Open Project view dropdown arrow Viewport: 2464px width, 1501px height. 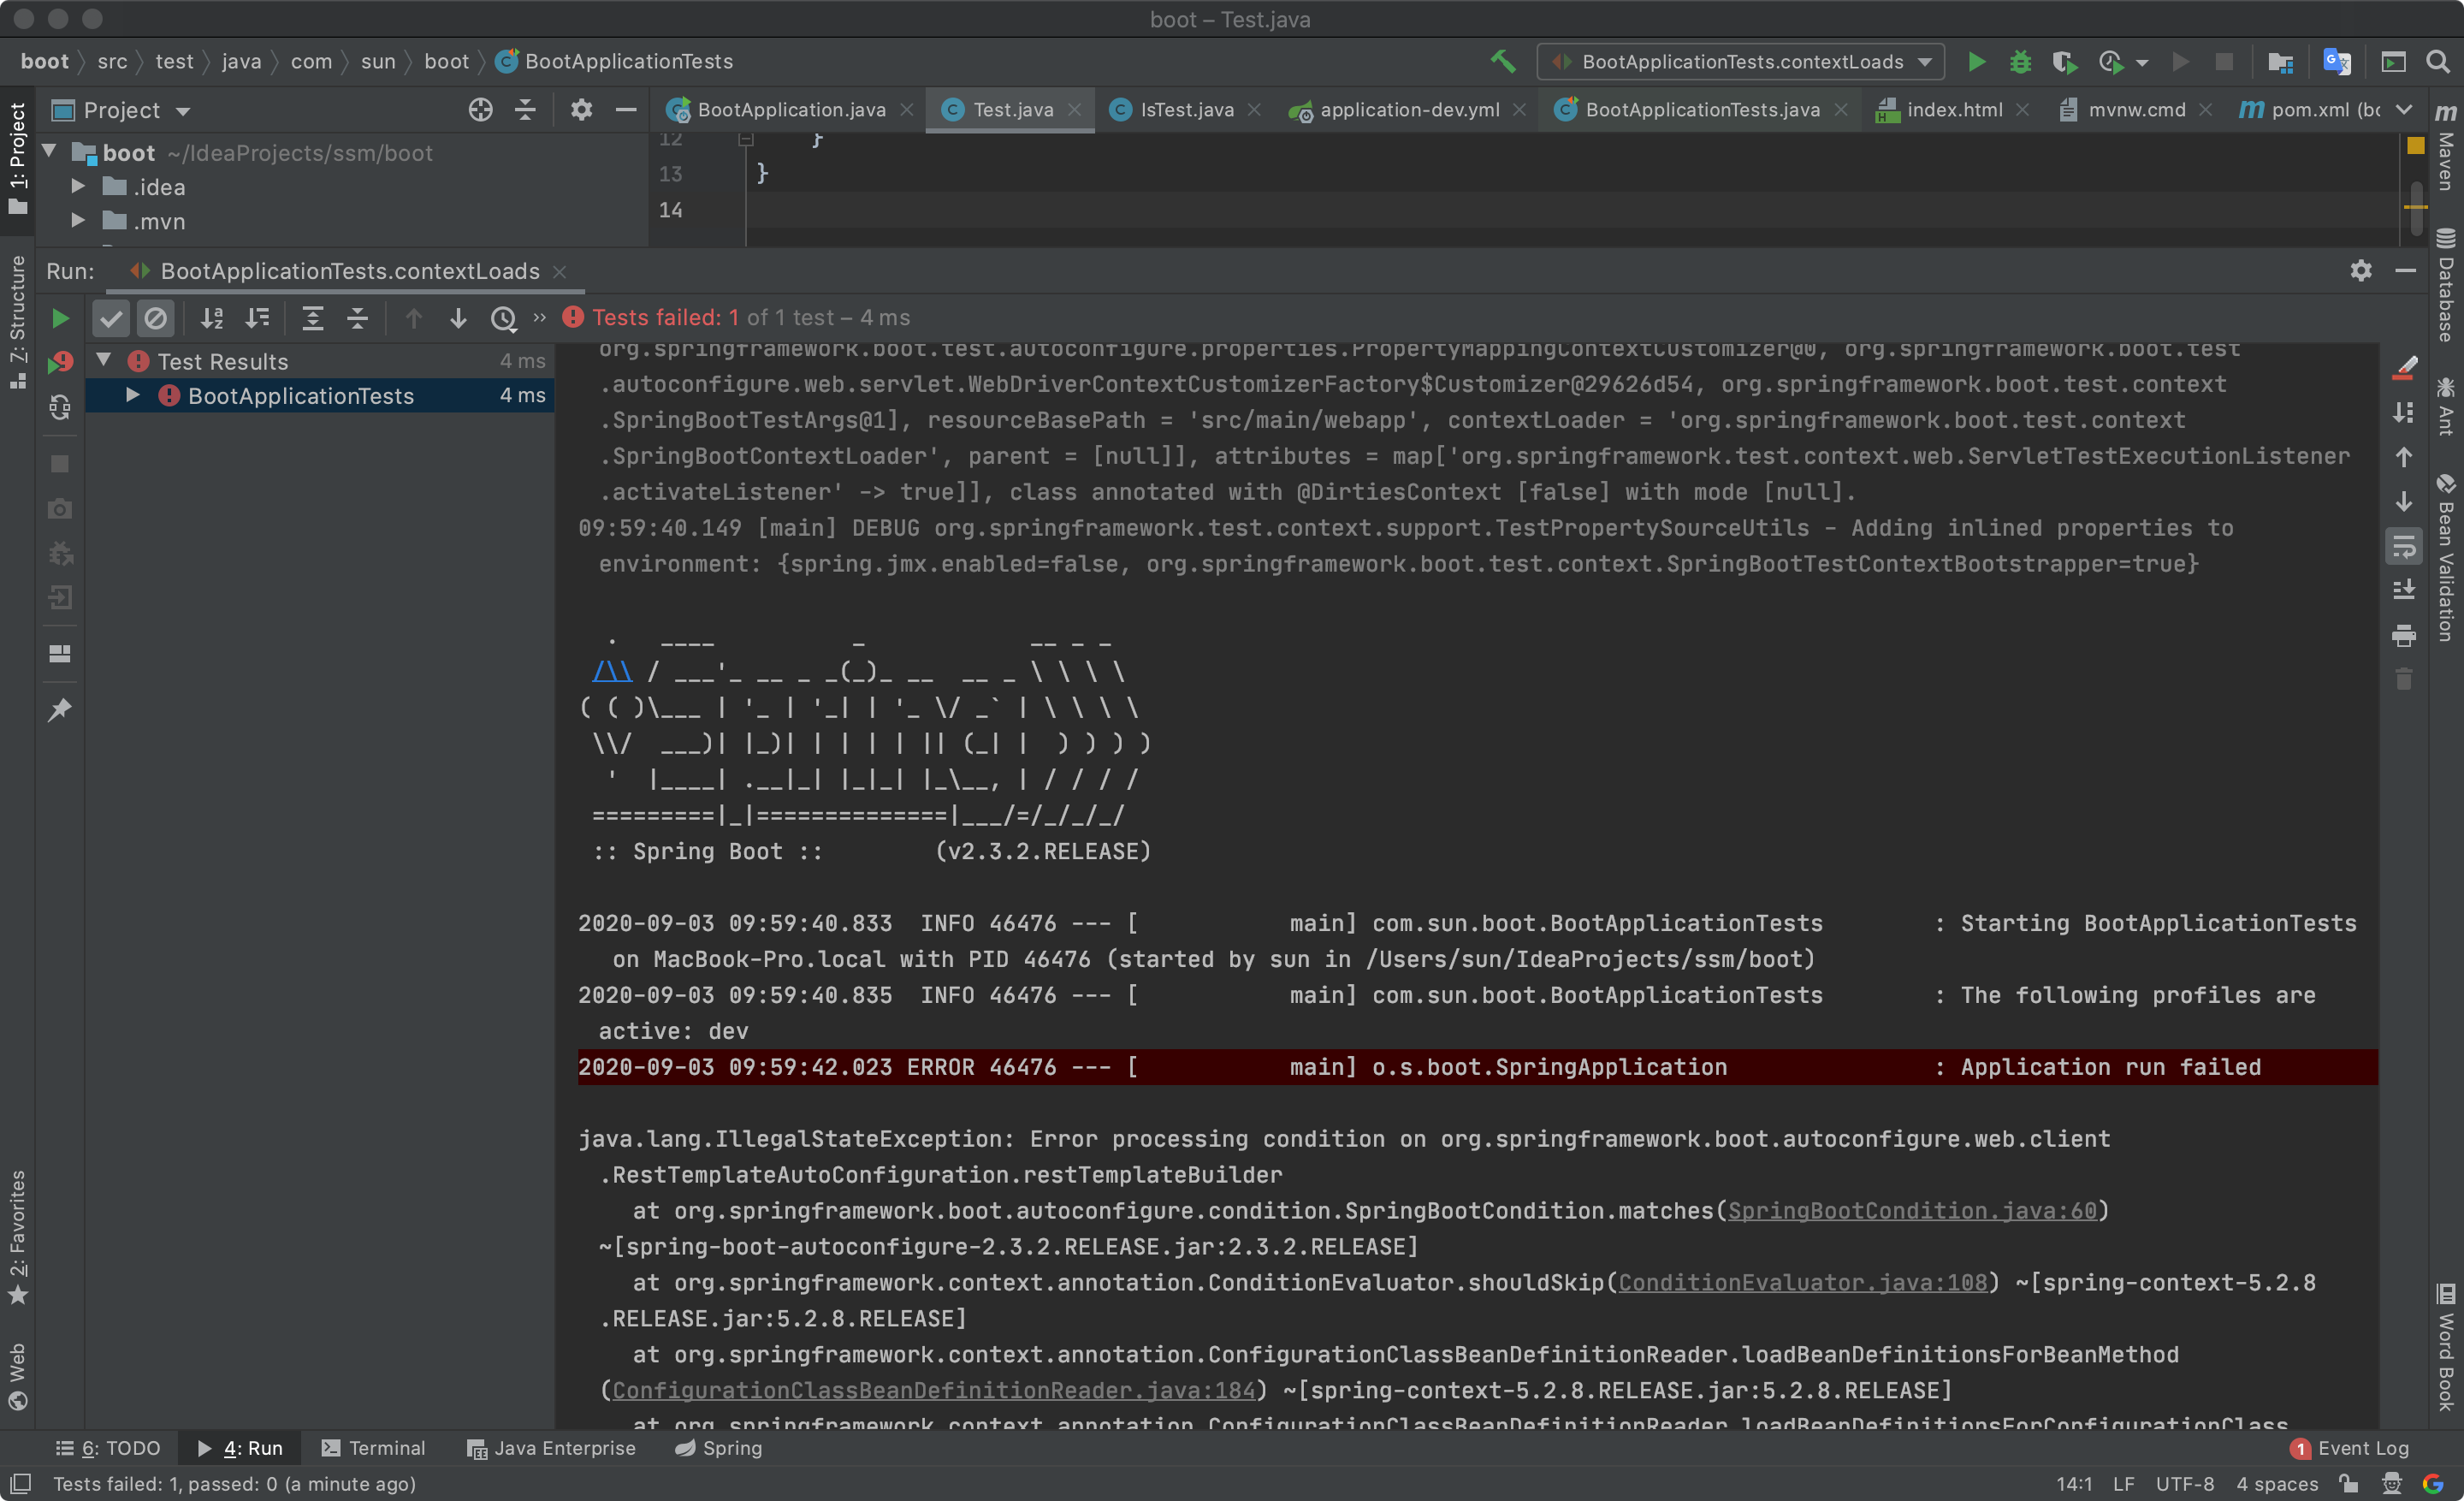183,111
